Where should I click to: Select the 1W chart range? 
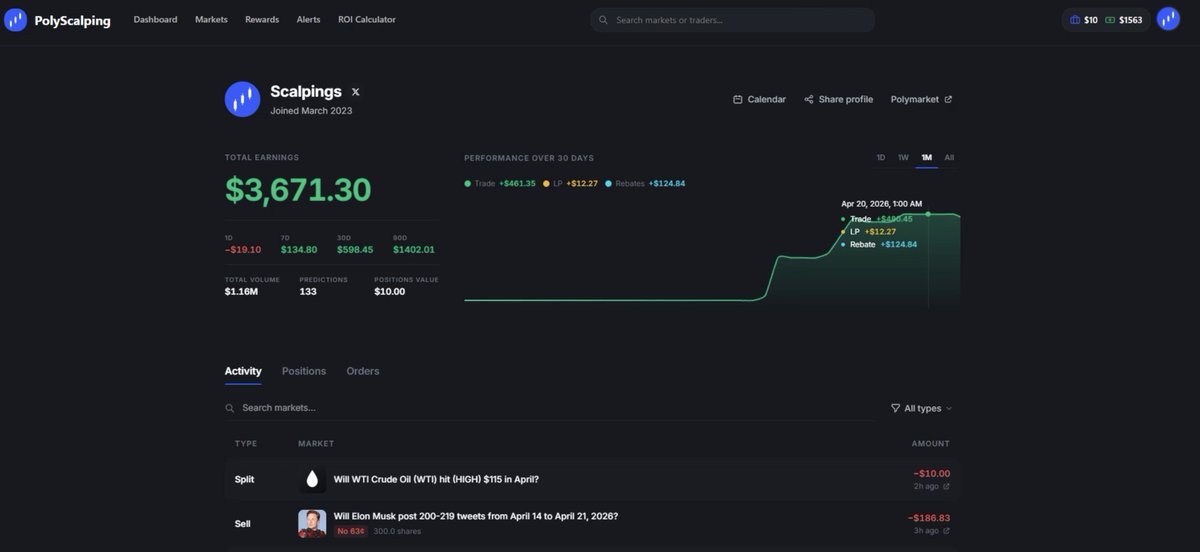click(x=903, y=158)
